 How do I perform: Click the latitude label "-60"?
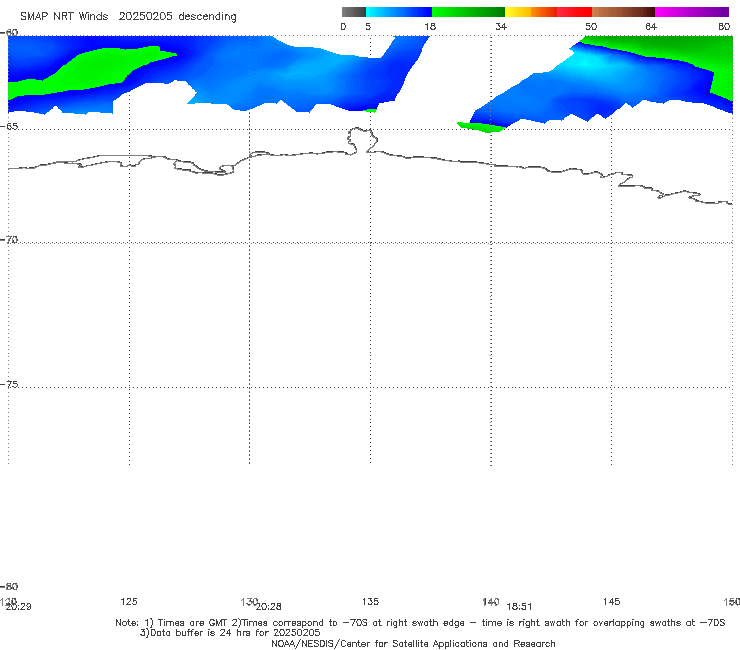tap(9, 32)
